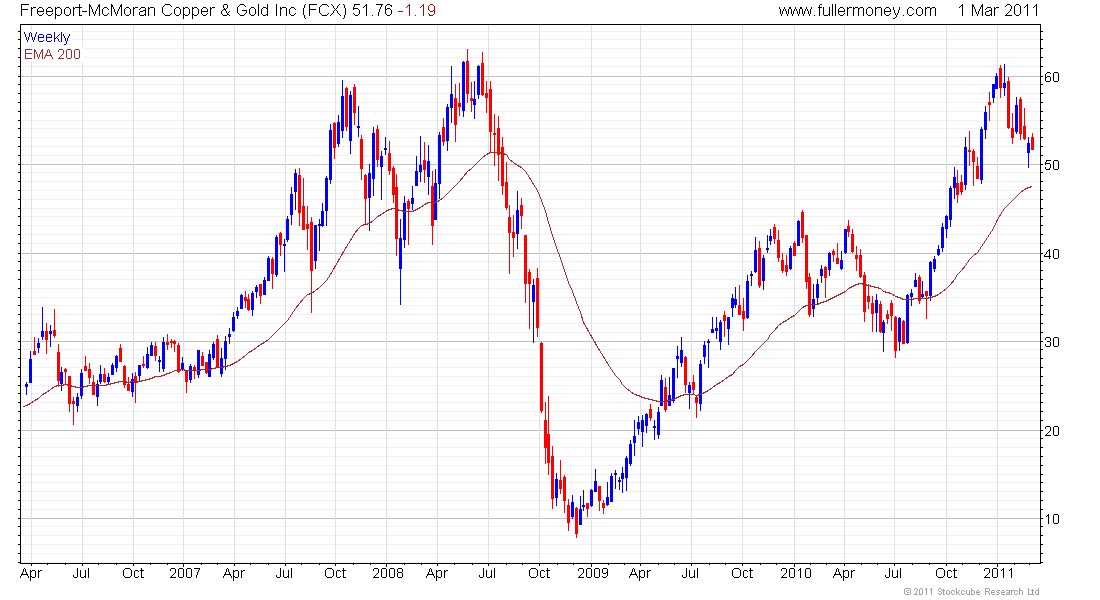Select the Weekly label in legend
This screenshot has width=1100, height=600.
click(46, 37)
